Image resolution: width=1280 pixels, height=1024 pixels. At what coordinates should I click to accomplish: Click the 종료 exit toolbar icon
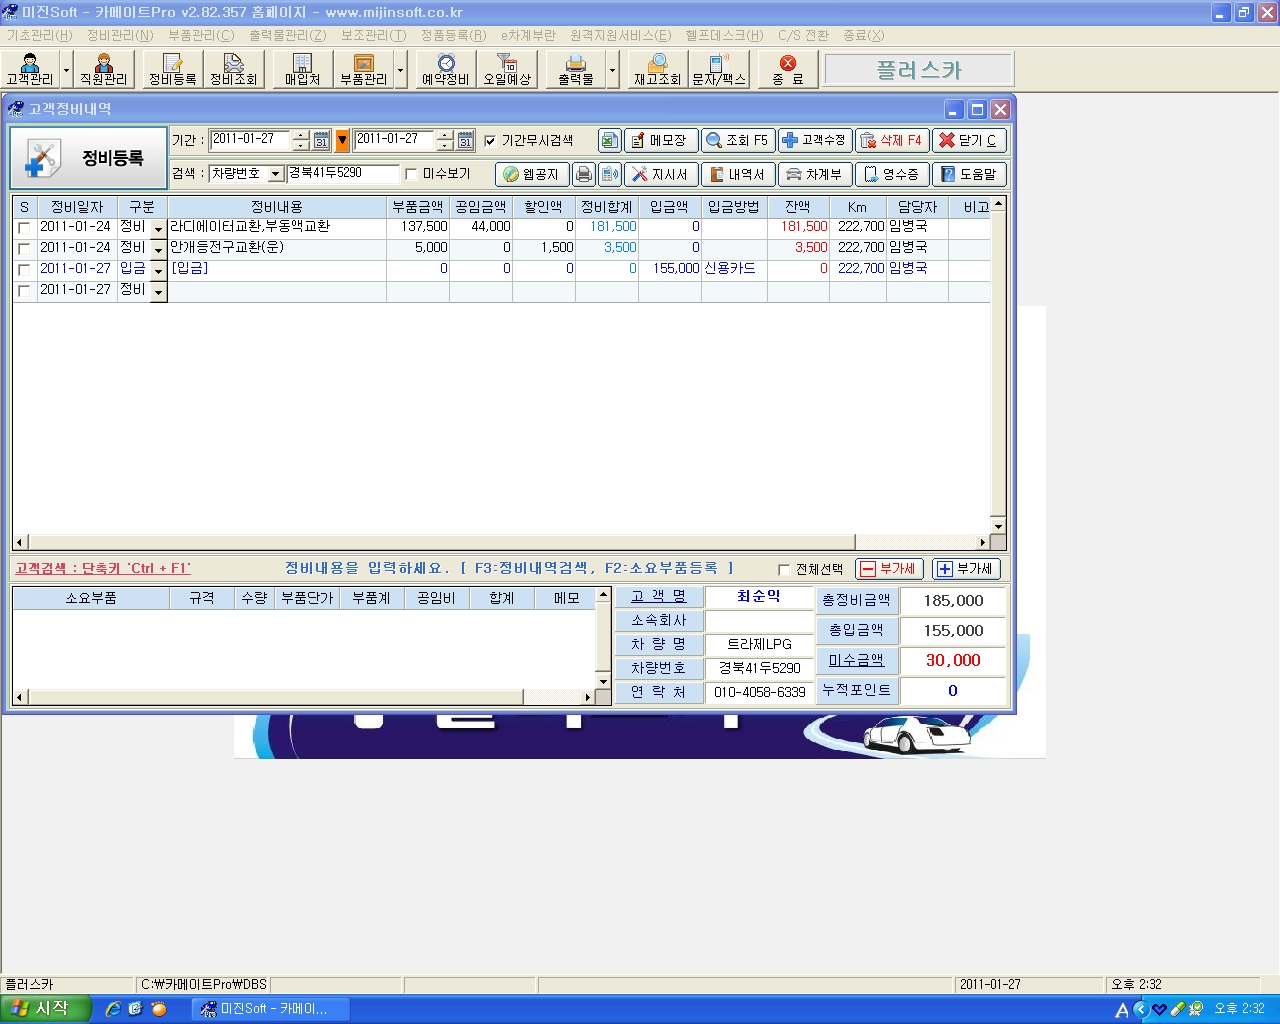click(788, 70)
